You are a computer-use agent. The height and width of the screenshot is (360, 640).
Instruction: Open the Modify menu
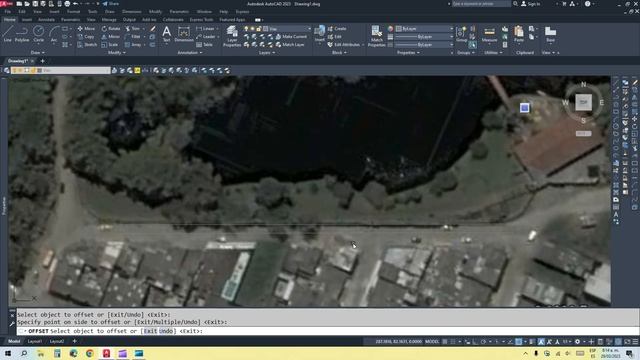(x=155, y=11)
